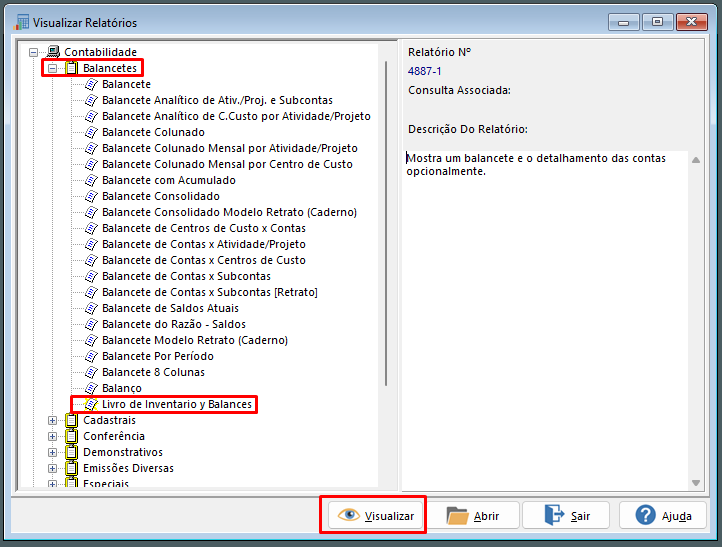This screenshot has height=547, width=722.
Task: Select the Contabilidade root label
Action: point(100,52)
